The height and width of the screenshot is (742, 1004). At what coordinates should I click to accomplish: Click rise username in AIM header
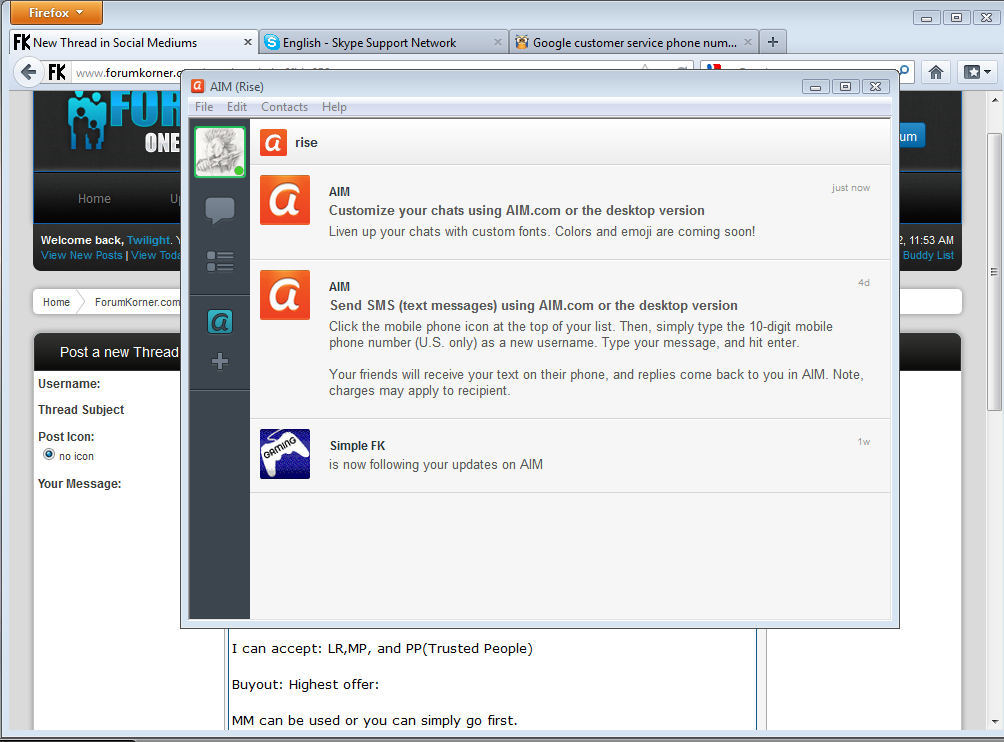(306, 142)
